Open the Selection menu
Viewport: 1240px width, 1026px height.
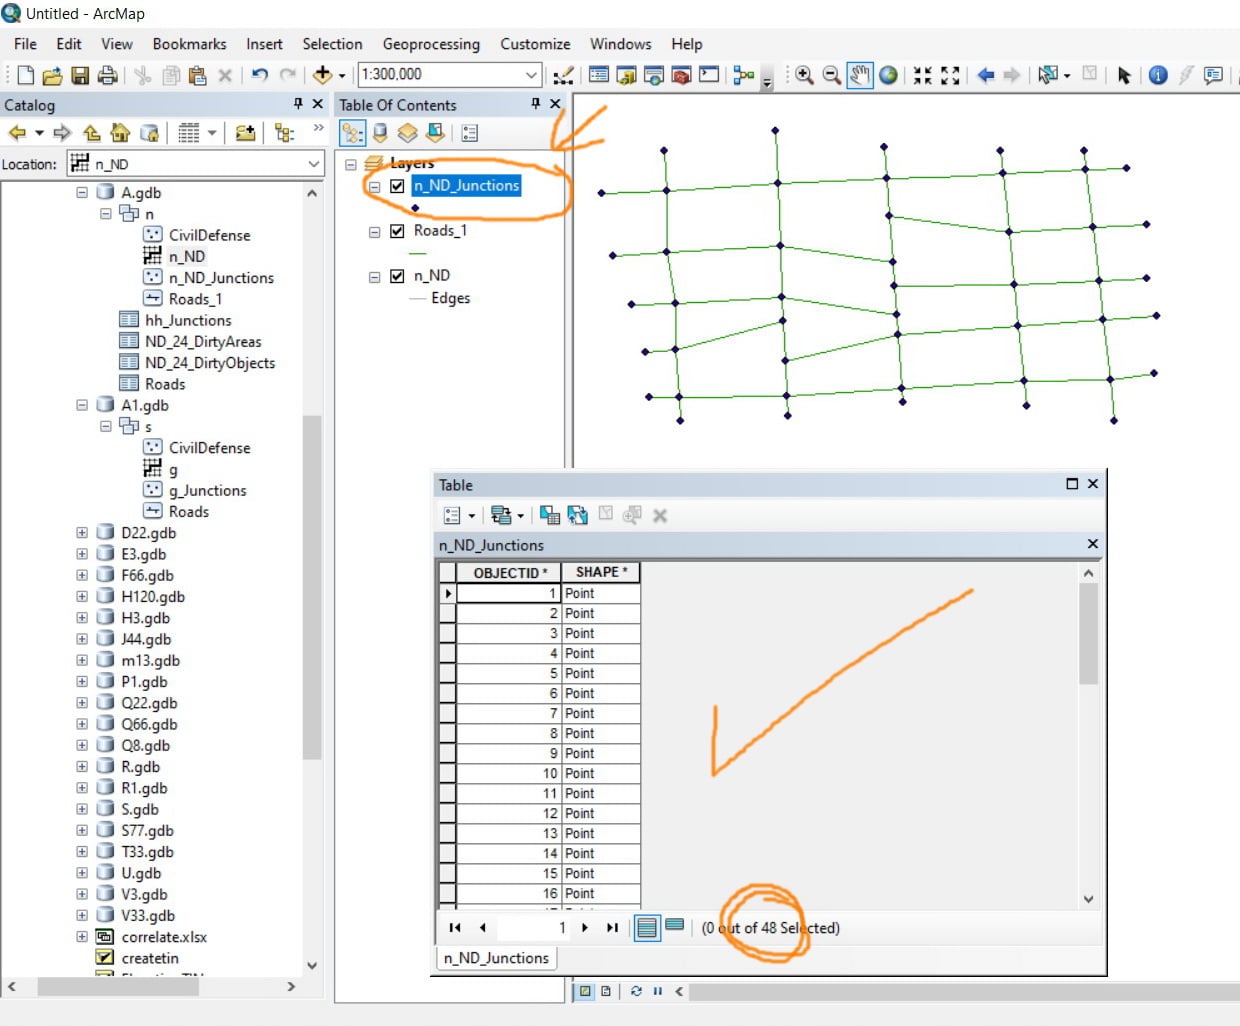(x=332, y=44)
